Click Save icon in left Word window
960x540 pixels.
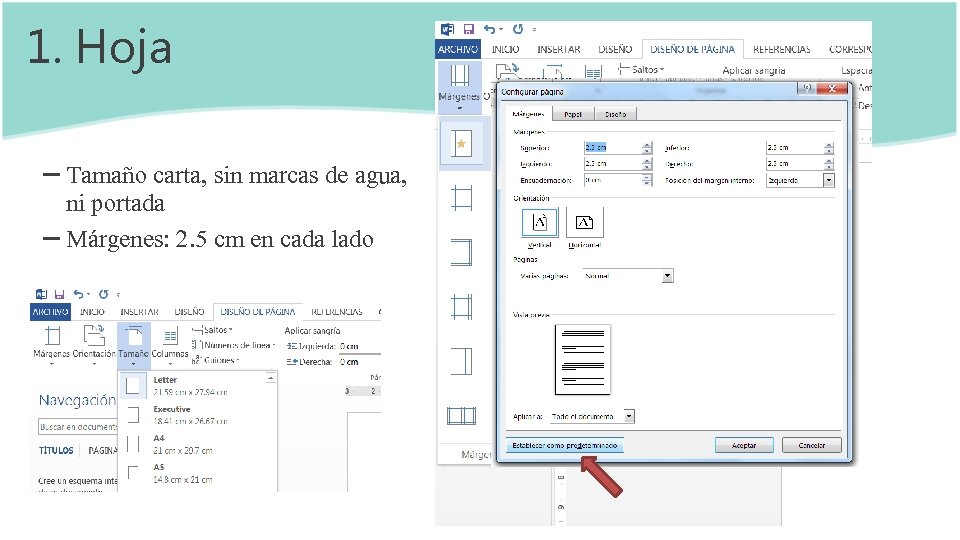pyautogui.click(x=59, y=294)
